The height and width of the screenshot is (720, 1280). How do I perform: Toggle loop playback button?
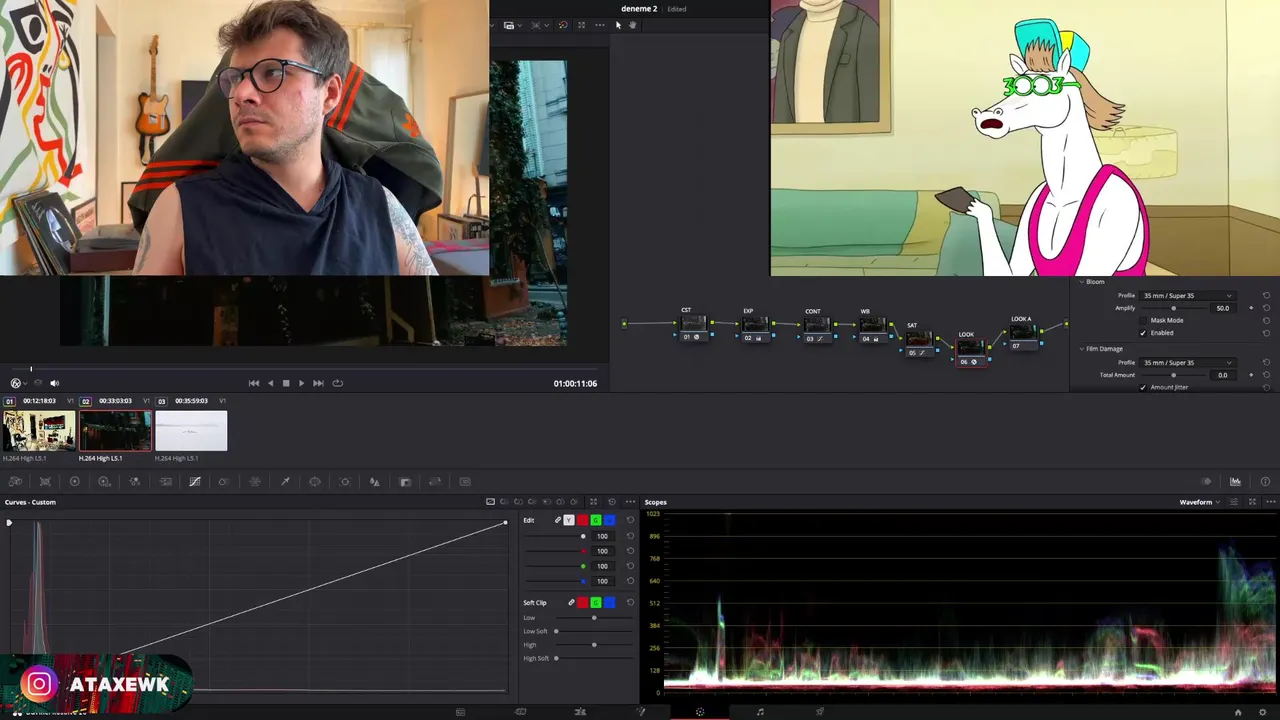[337, 383]
